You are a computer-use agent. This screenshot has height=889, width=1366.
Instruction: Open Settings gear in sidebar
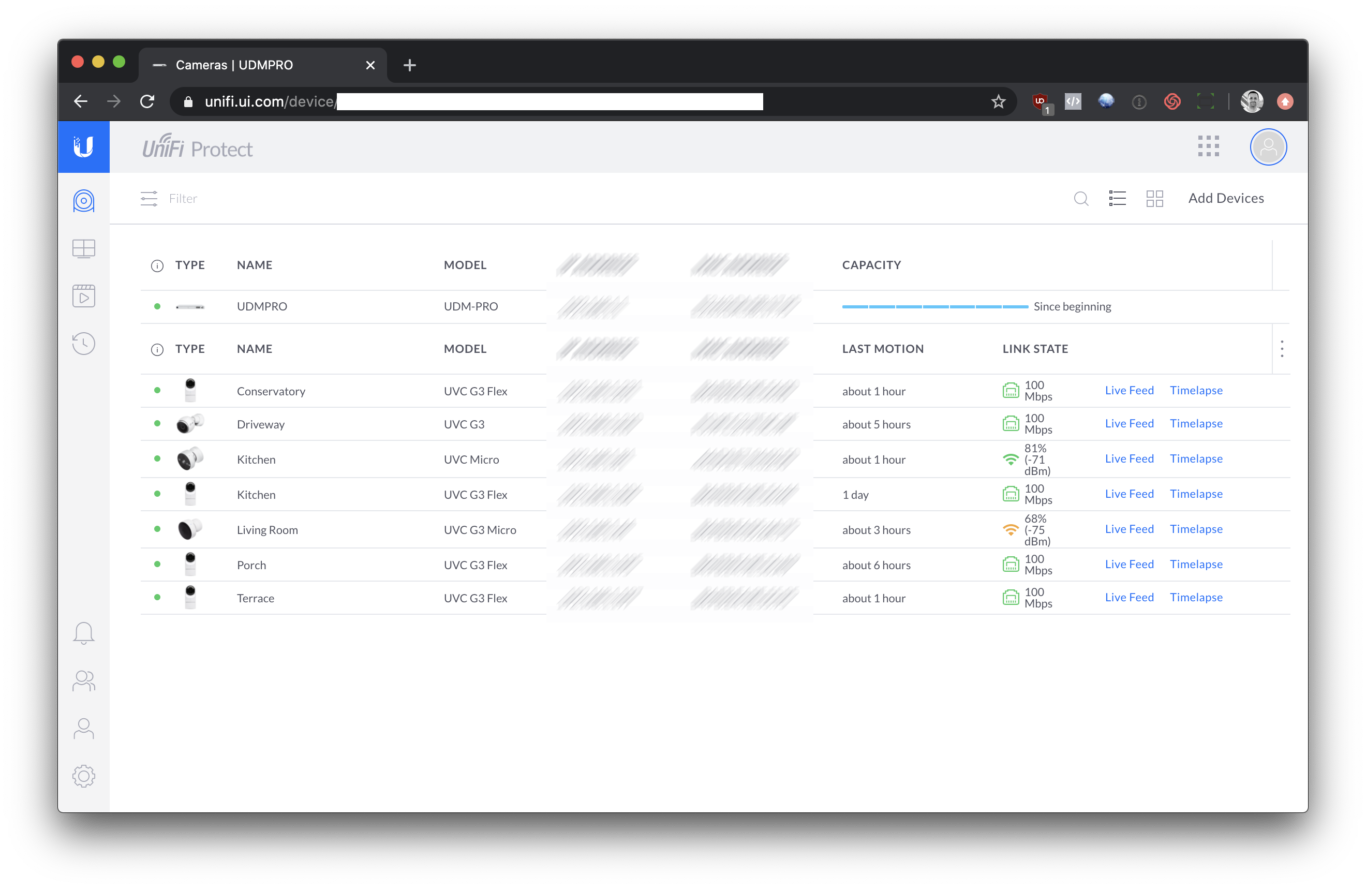pyautogui.click(x=84, y=776)
